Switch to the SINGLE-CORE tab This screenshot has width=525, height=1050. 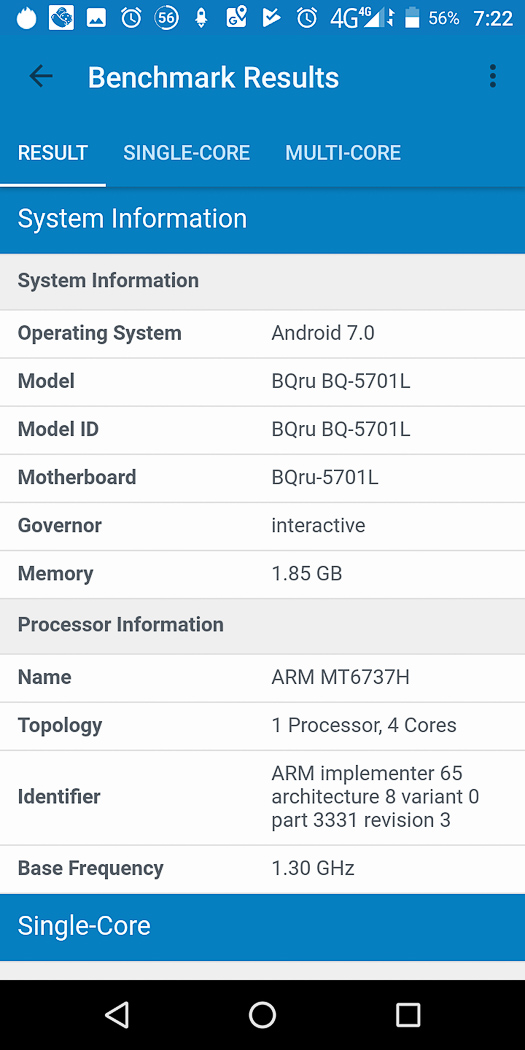(x=186, y=153)
